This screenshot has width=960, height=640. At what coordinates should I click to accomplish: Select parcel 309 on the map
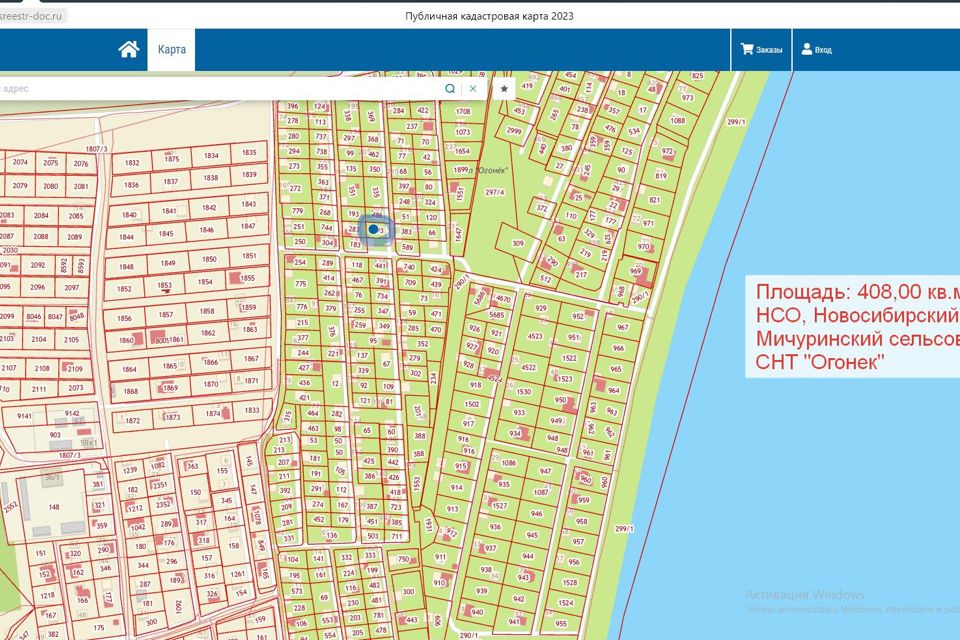pyautogui.click(x=518, y=243)
